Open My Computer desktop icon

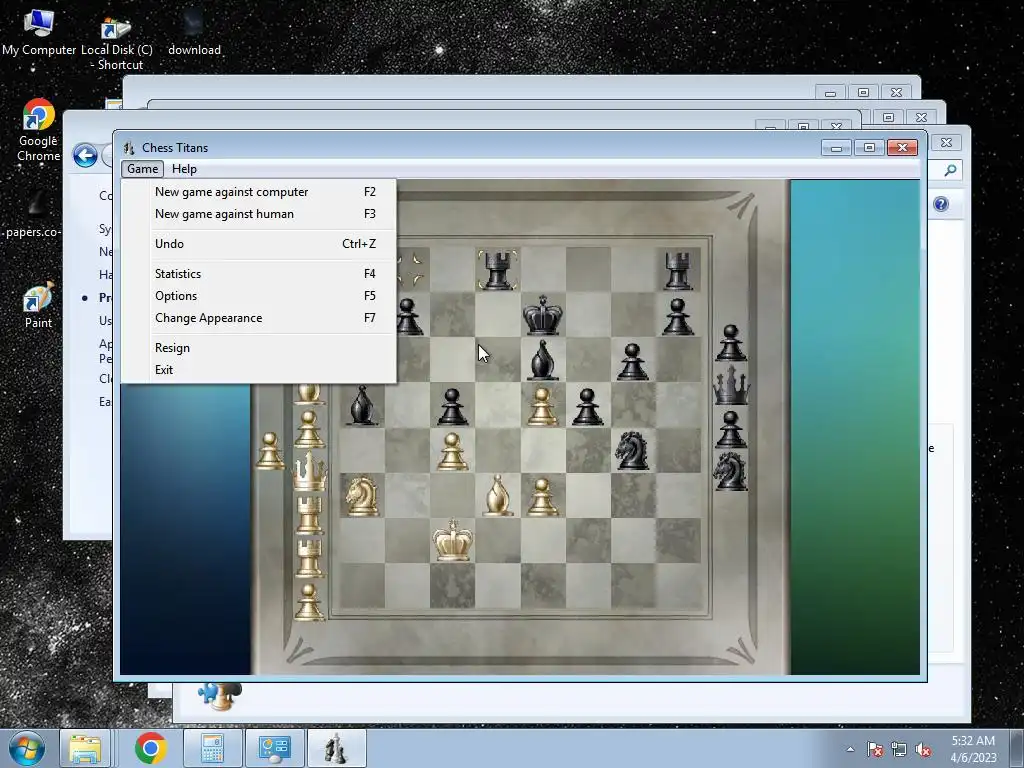pos(39,33)
